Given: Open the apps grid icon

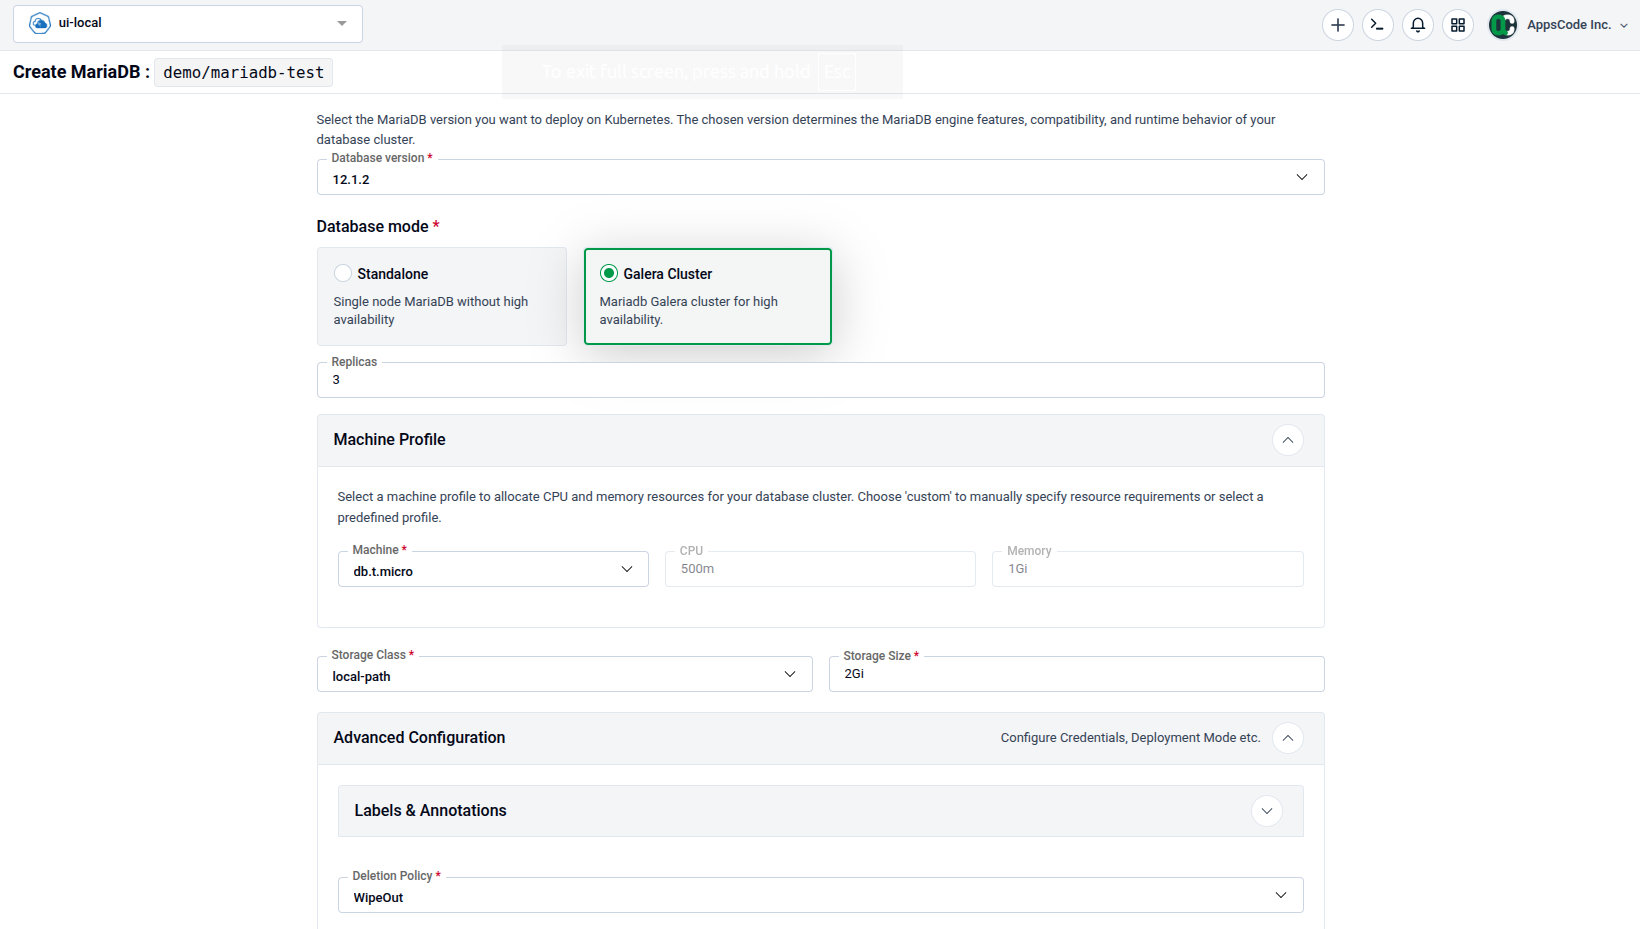Looking at the screenshot, I should coord(1458,25).
